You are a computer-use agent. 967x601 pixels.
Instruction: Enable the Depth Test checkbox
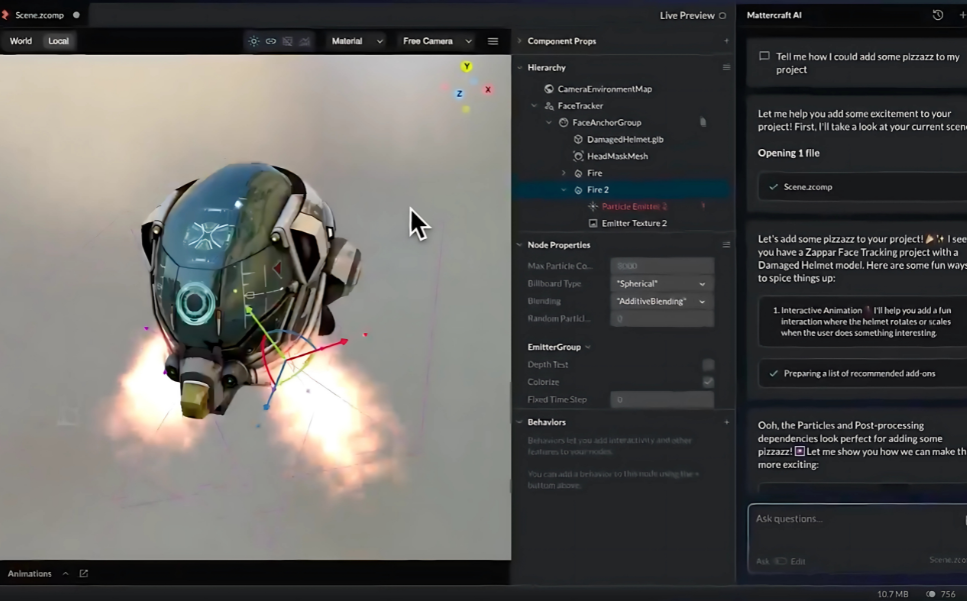(x=708, y=364)
